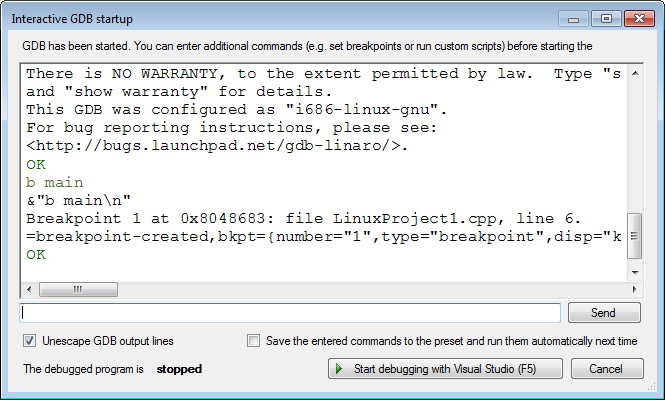
Task: Click the horizontal scrollbar left arrow
Action: (x=29, y=289)
